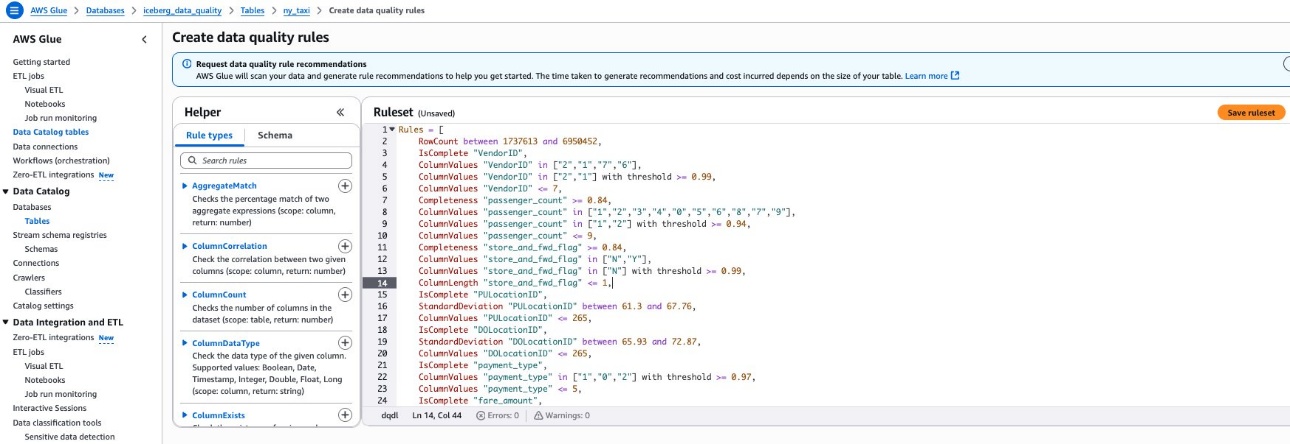Add the AggregateMatch rule with plus icon
This screenshot has height=444, width=1290.
coord(345,186)
